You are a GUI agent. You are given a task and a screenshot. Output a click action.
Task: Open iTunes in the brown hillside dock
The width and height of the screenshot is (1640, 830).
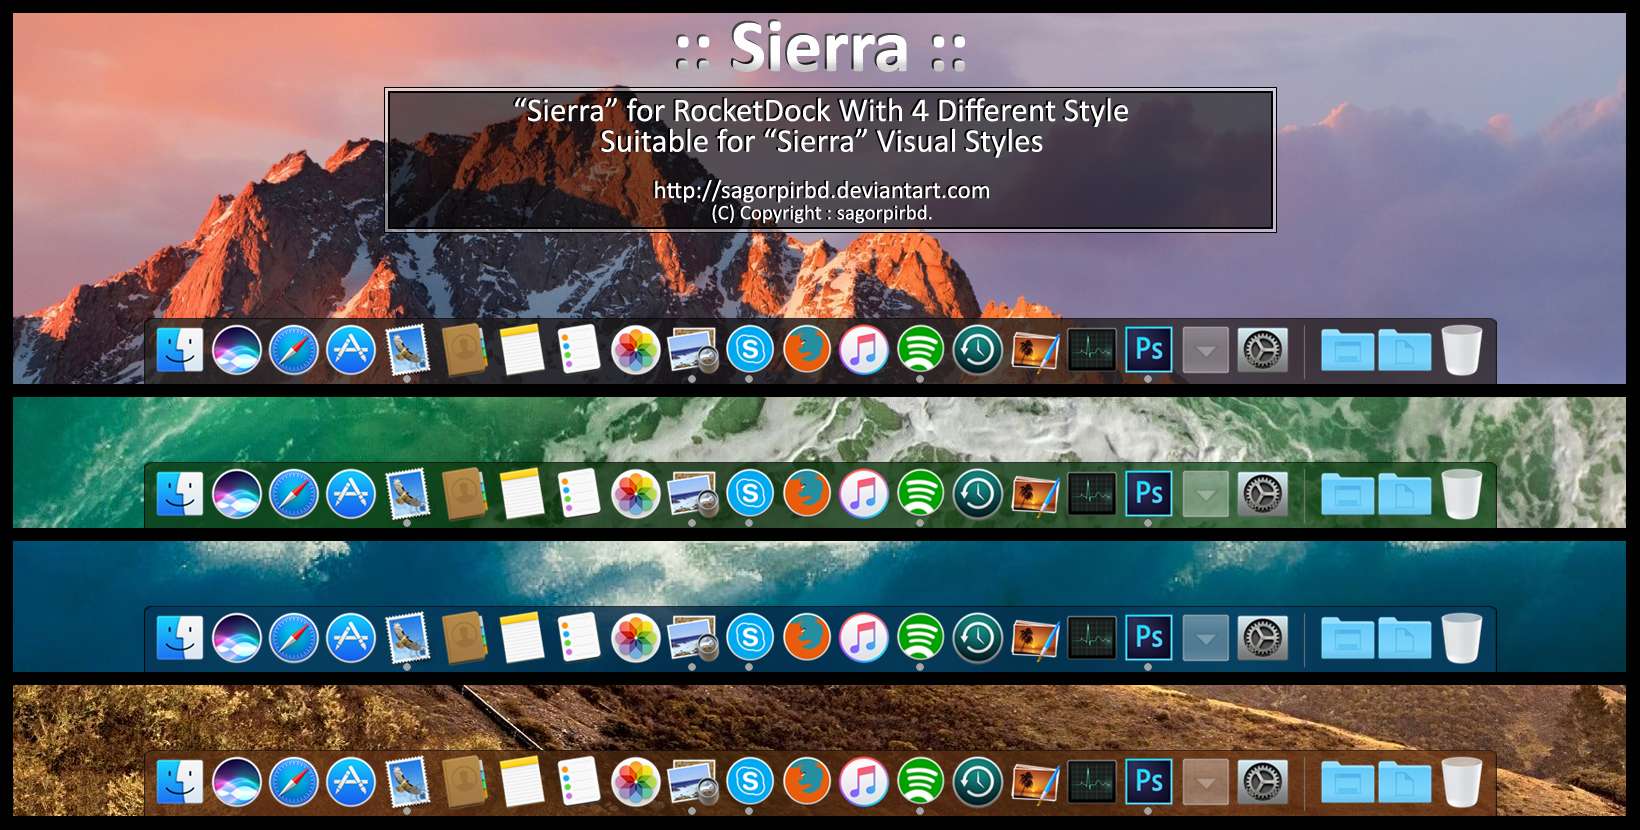click(864, 782)
